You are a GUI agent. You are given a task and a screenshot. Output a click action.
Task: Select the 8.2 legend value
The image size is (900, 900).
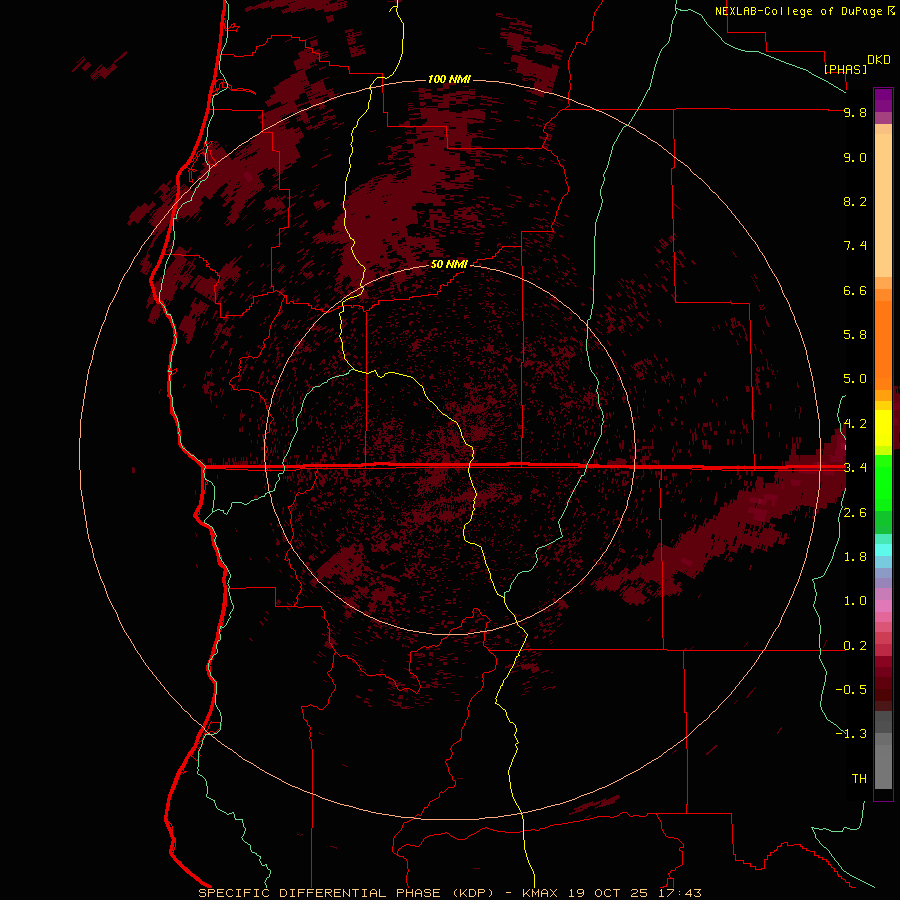pos(855,201)
